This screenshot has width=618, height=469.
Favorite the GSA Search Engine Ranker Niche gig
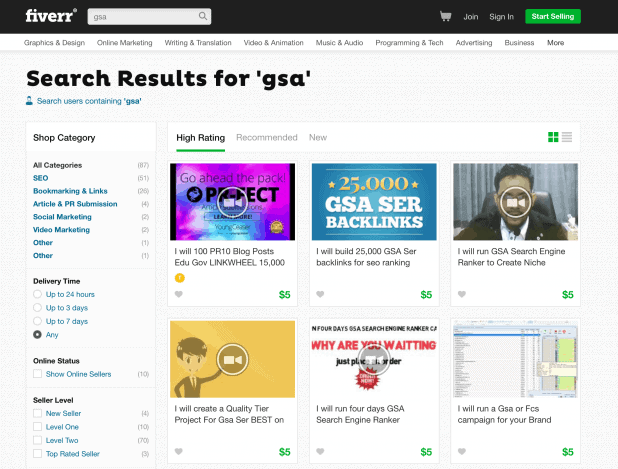pos(462,294)
